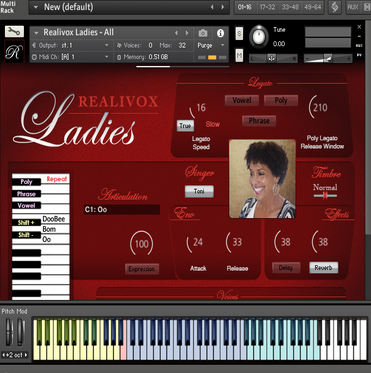This screenshot has width=371, height=373.
Task: Disable the Reverb effect
Action: pos(323,268)
